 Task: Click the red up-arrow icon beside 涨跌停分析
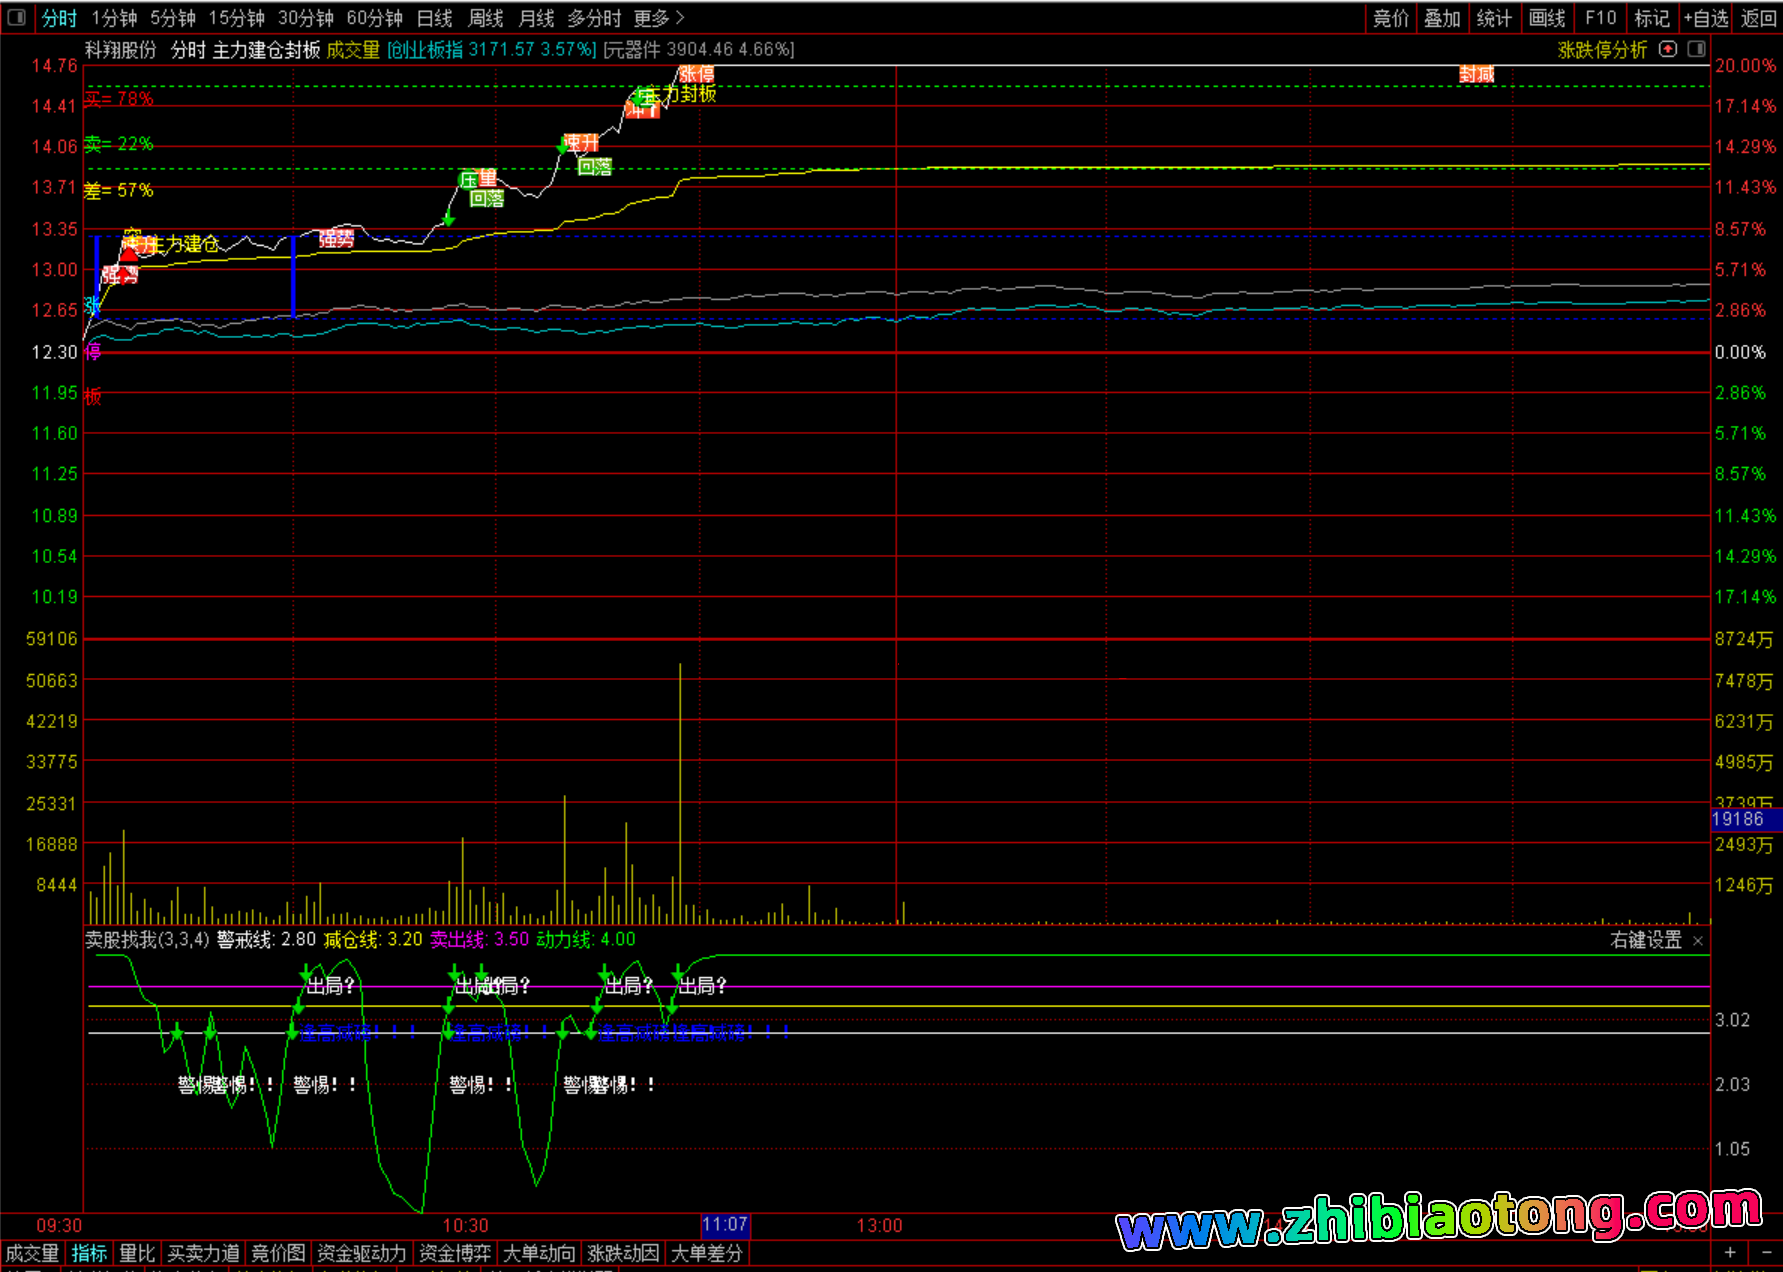point(1667,49)
